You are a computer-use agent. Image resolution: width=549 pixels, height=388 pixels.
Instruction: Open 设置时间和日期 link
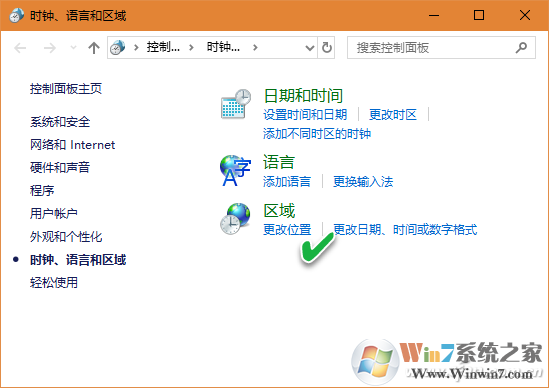[x=305, y=115]
